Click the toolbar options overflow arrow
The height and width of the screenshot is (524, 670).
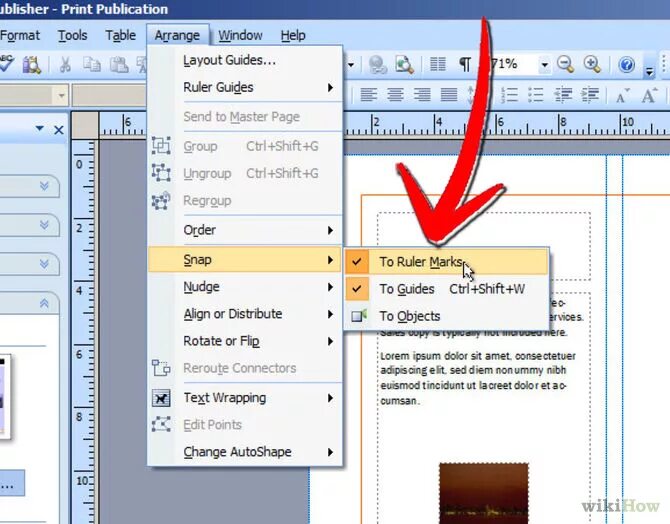pos(649,71)
